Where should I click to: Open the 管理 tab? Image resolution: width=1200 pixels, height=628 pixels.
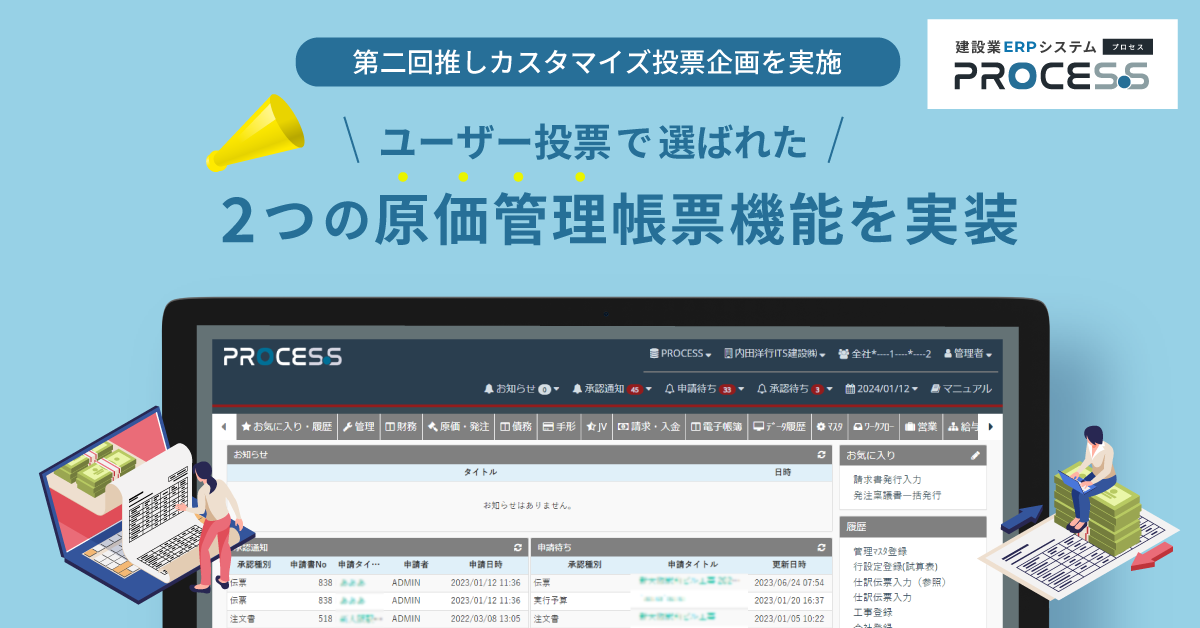pyautogui.click(x=358, y=426)
